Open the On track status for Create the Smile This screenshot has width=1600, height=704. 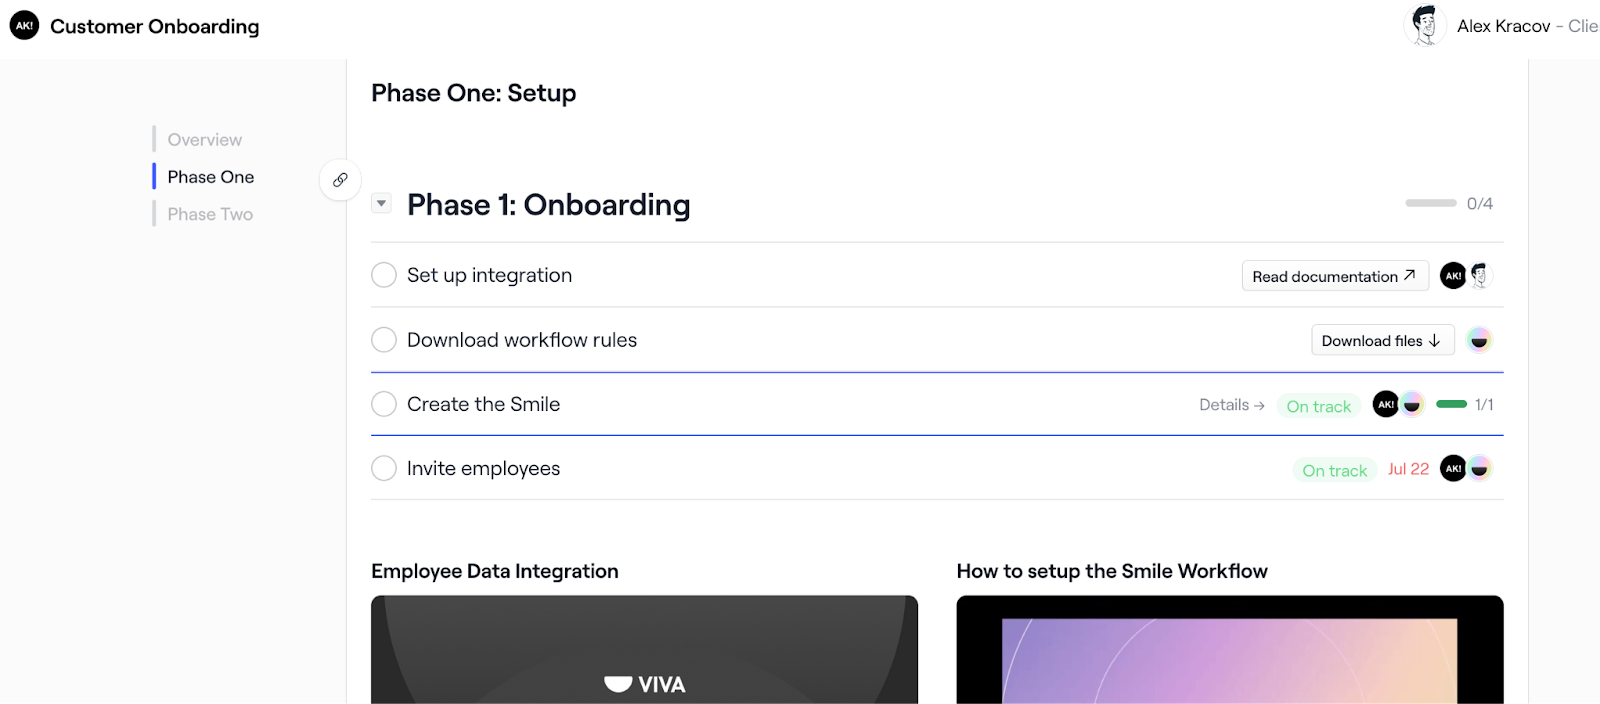[x=1318, y=405]
